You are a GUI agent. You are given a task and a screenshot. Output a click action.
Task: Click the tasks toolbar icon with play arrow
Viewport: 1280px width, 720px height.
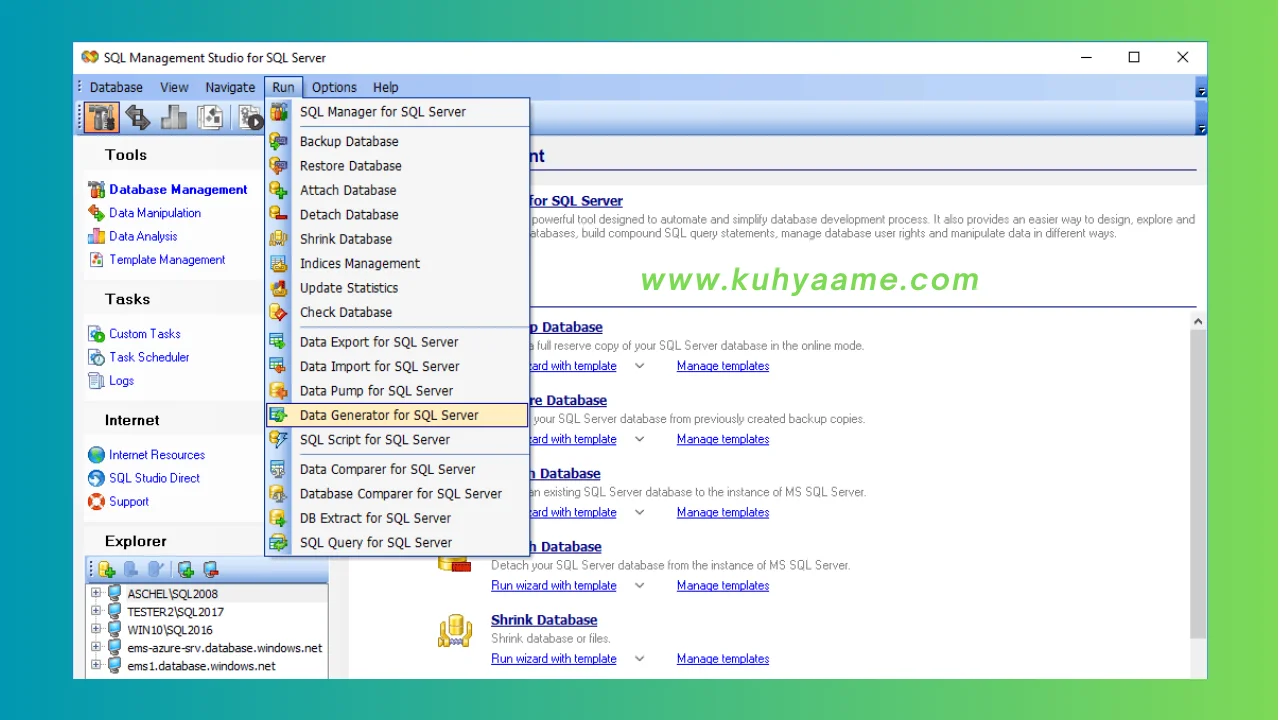coord(250,118)
